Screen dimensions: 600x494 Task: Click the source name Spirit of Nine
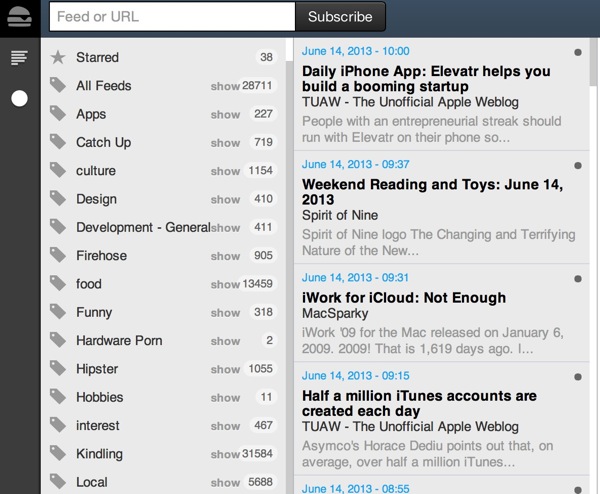coord(340,215)
